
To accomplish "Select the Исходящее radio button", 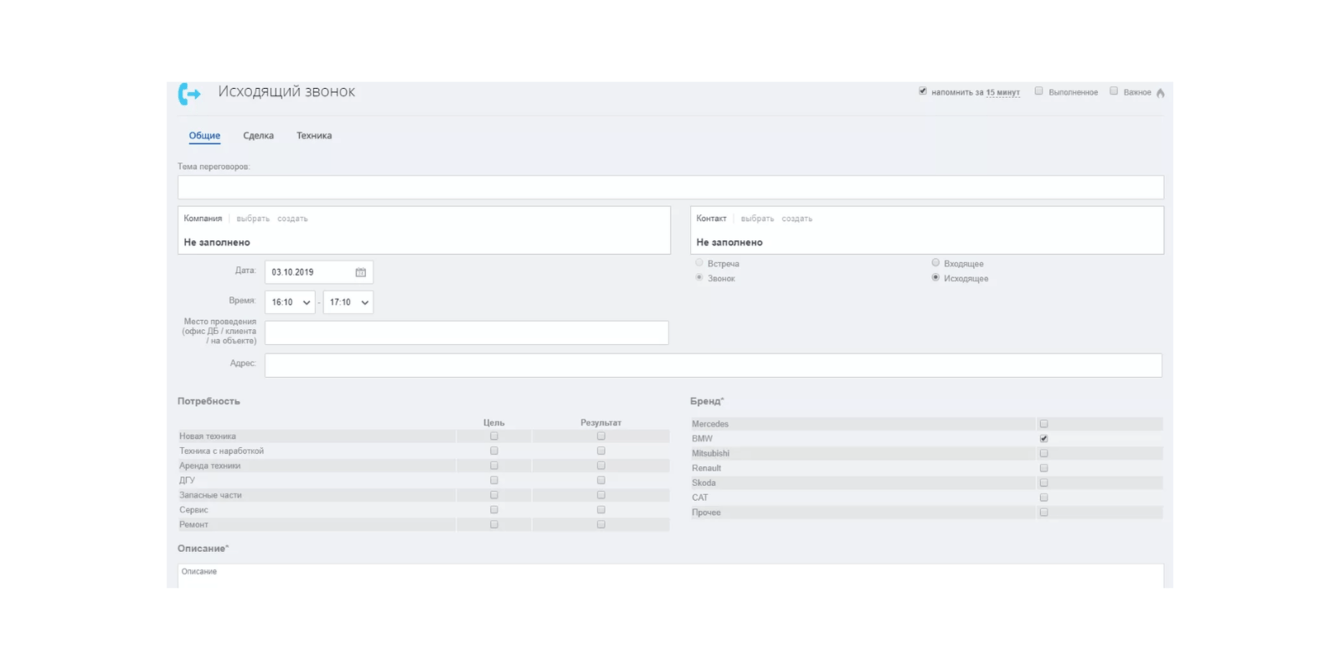I will [x=936, y=278].
